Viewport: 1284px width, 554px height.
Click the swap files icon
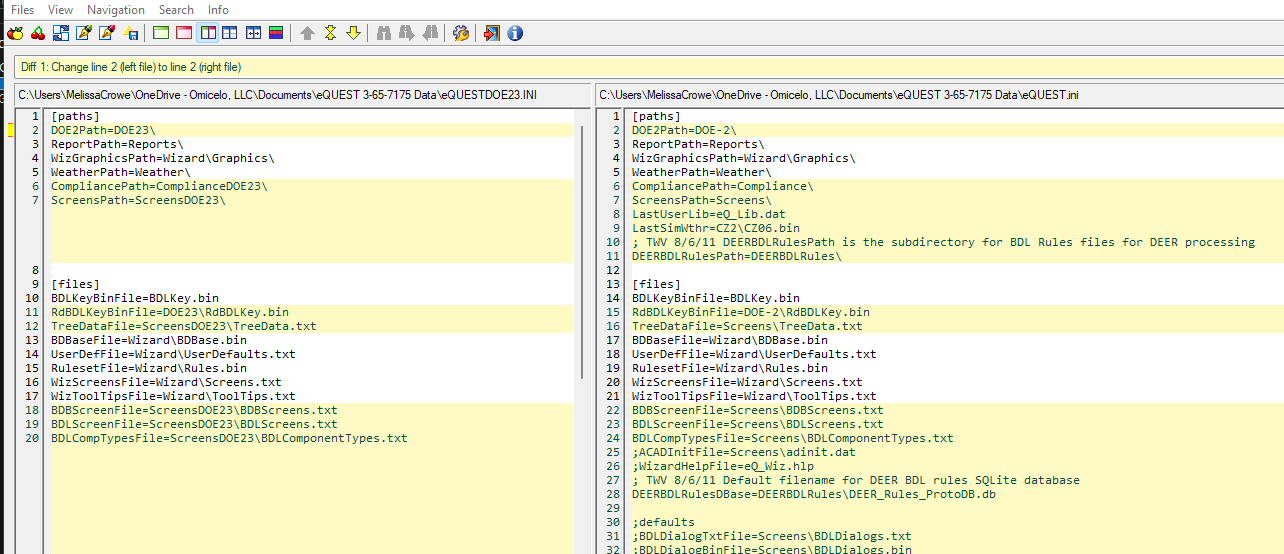pos(62,33)
